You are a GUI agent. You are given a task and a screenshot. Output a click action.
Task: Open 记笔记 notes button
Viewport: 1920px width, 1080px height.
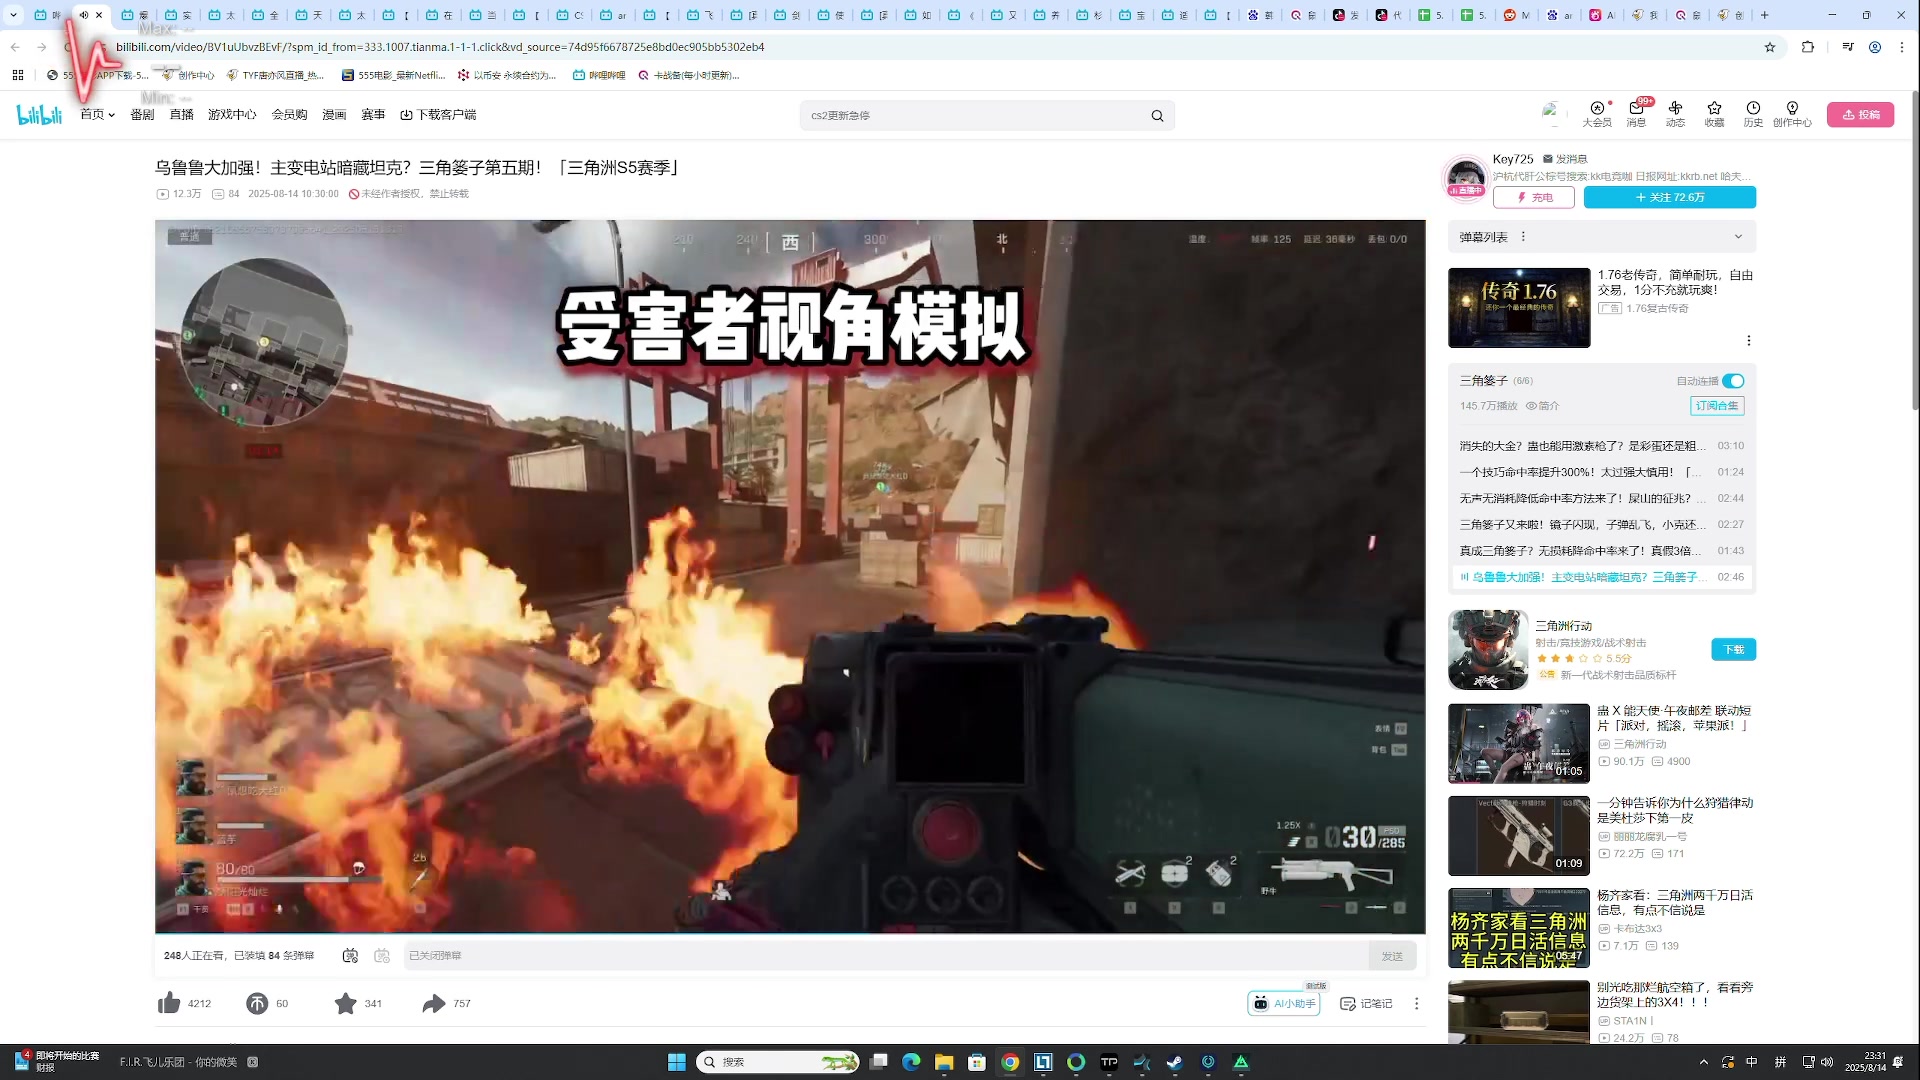point(1366,1003)
